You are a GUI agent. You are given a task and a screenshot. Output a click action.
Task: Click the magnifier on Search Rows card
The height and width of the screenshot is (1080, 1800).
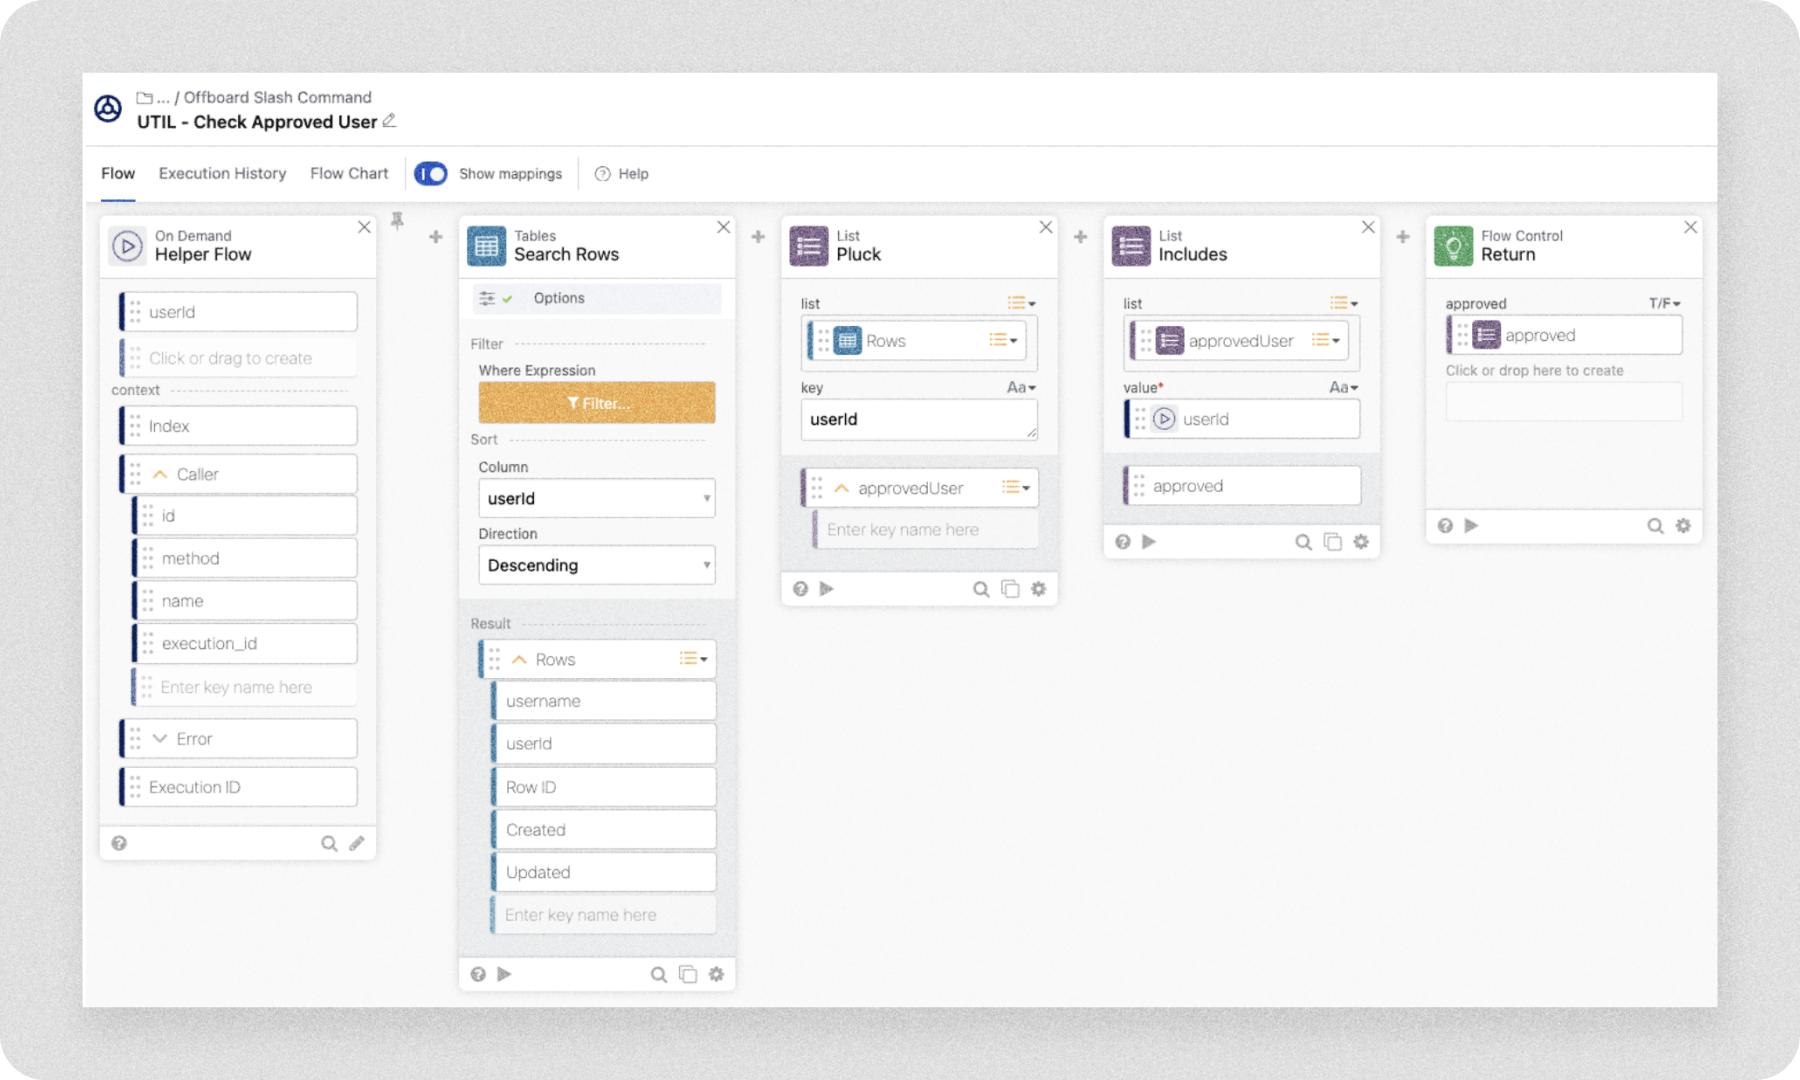pos(658,974)
